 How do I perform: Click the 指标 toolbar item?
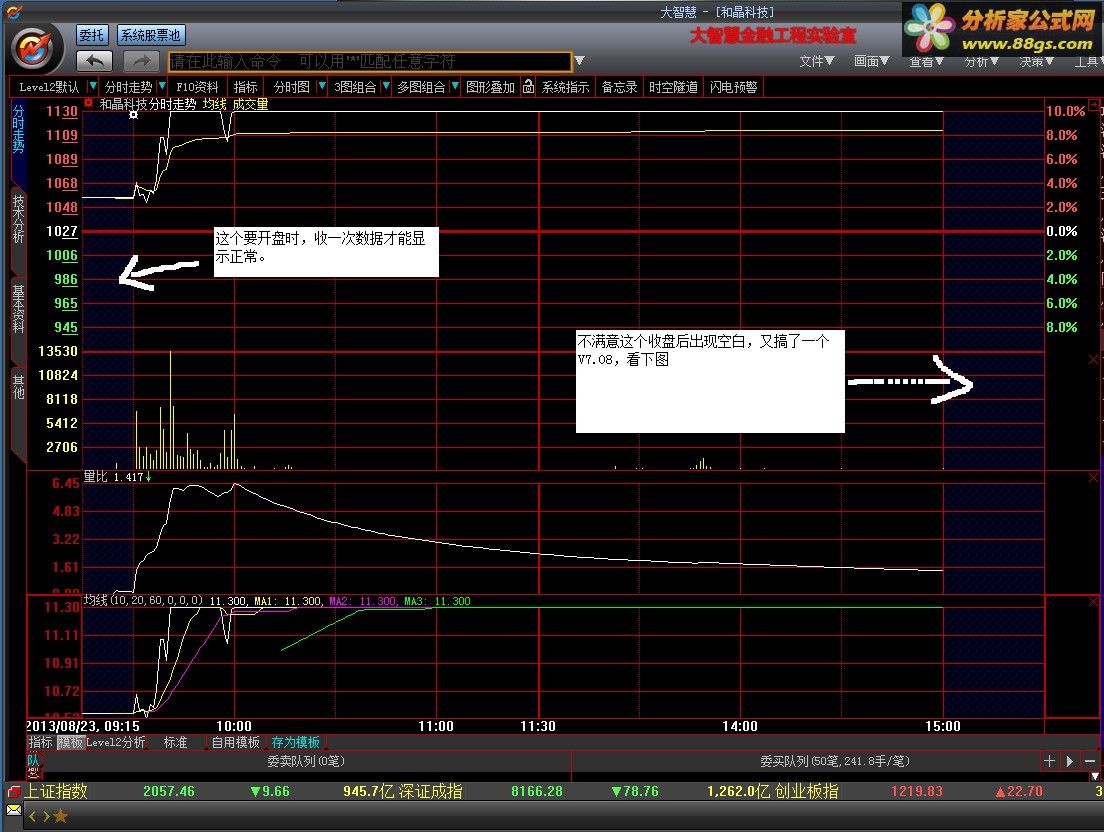point(245,87)
